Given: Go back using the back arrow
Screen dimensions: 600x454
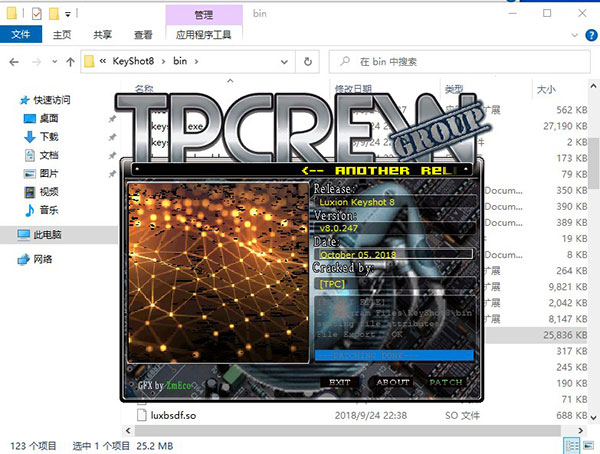Looking at the screenshot, I should [x=14, y=62].
